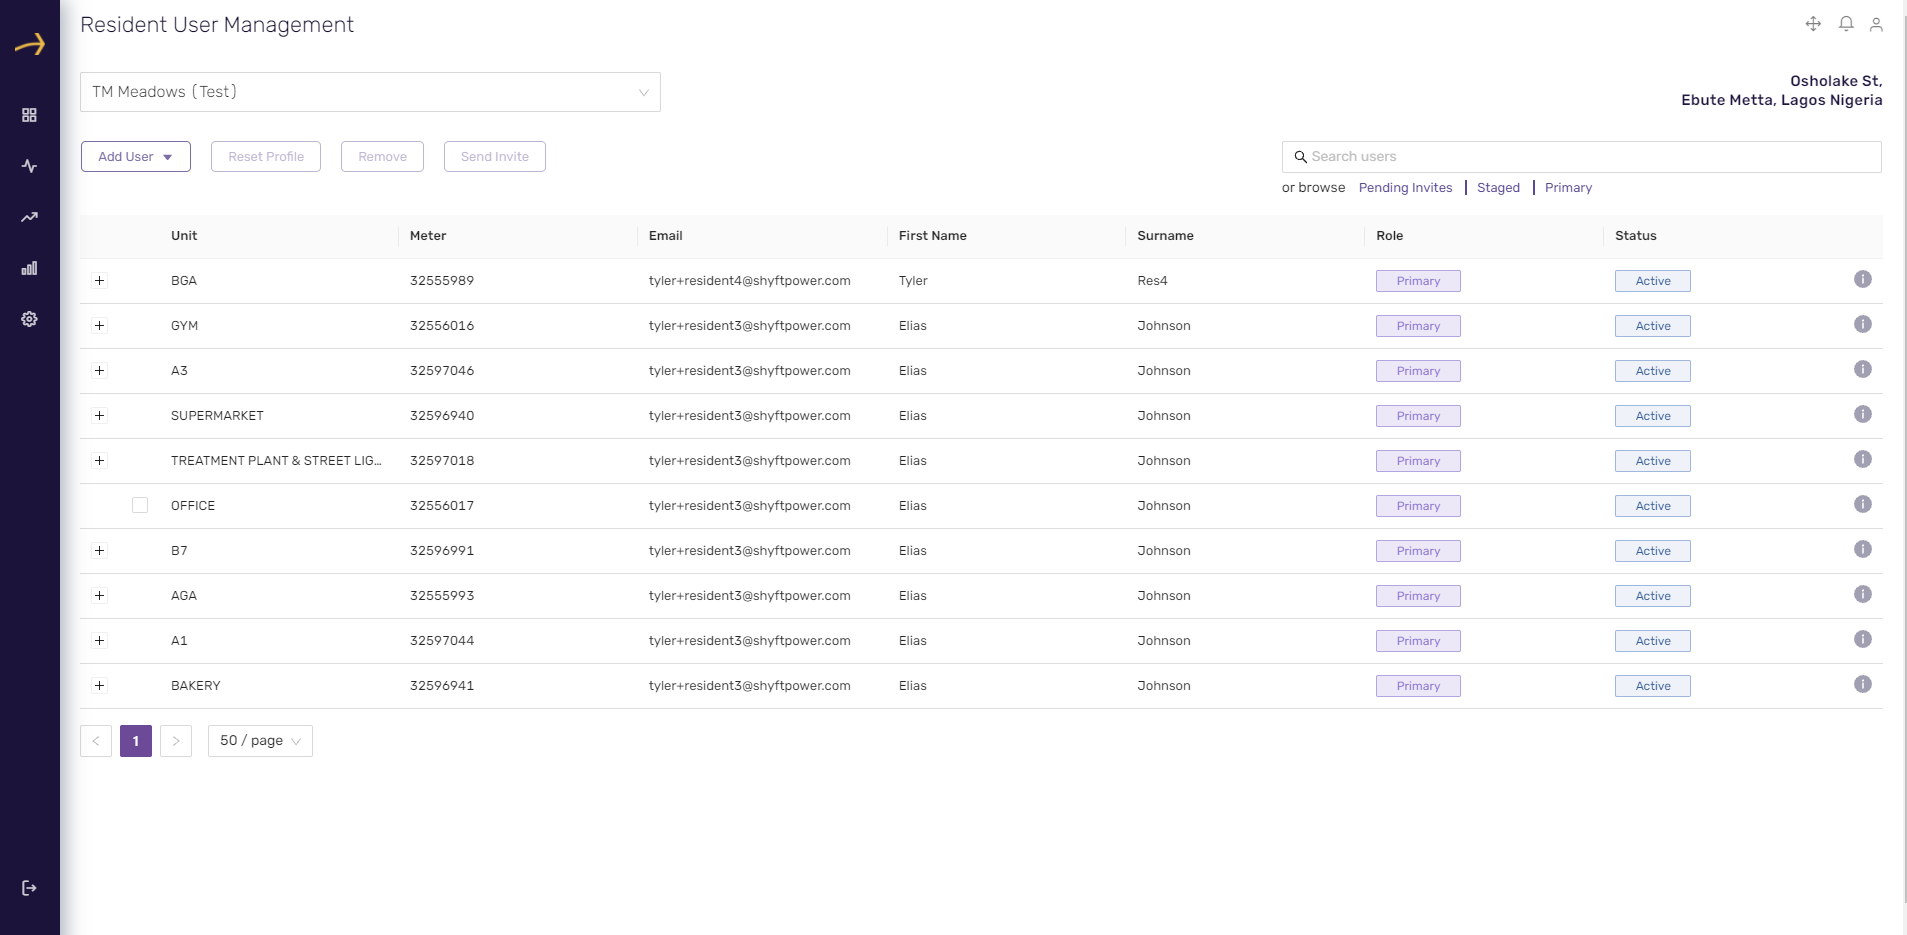Open the user profile icon
This screenshot has height=935, width=1907.
point(1876,24)
